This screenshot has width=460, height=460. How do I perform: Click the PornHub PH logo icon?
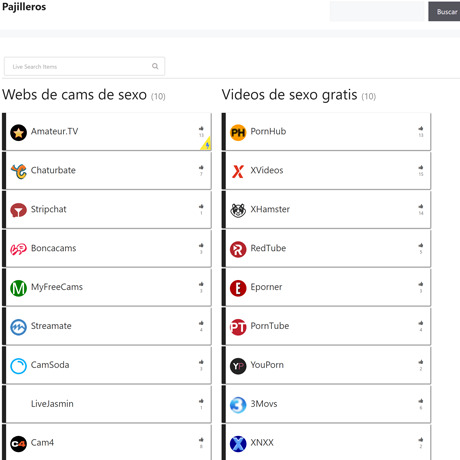pos(238,132)
